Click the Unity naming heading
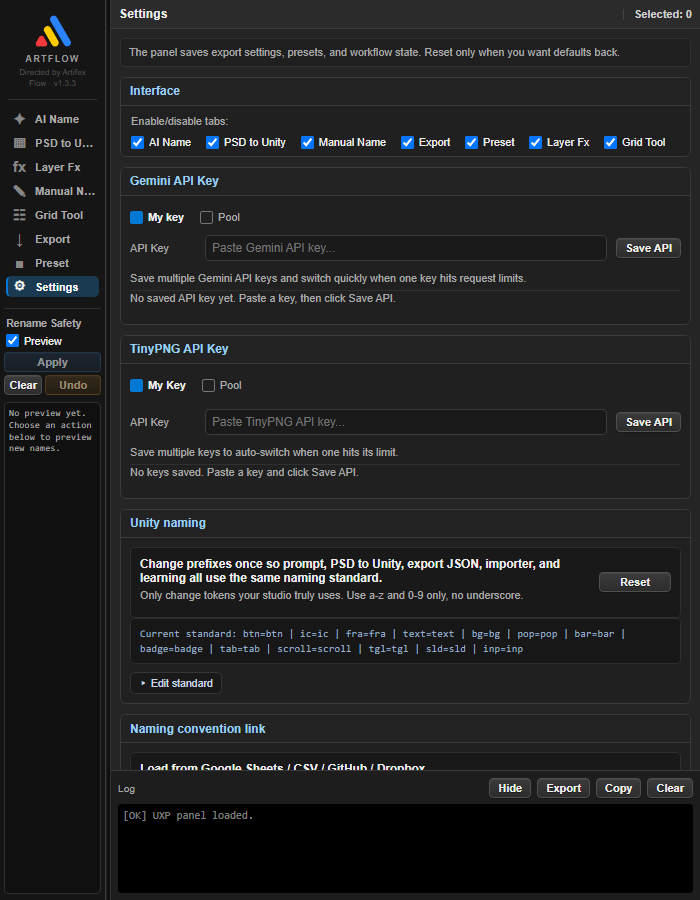700x900 pixels. 168,523
